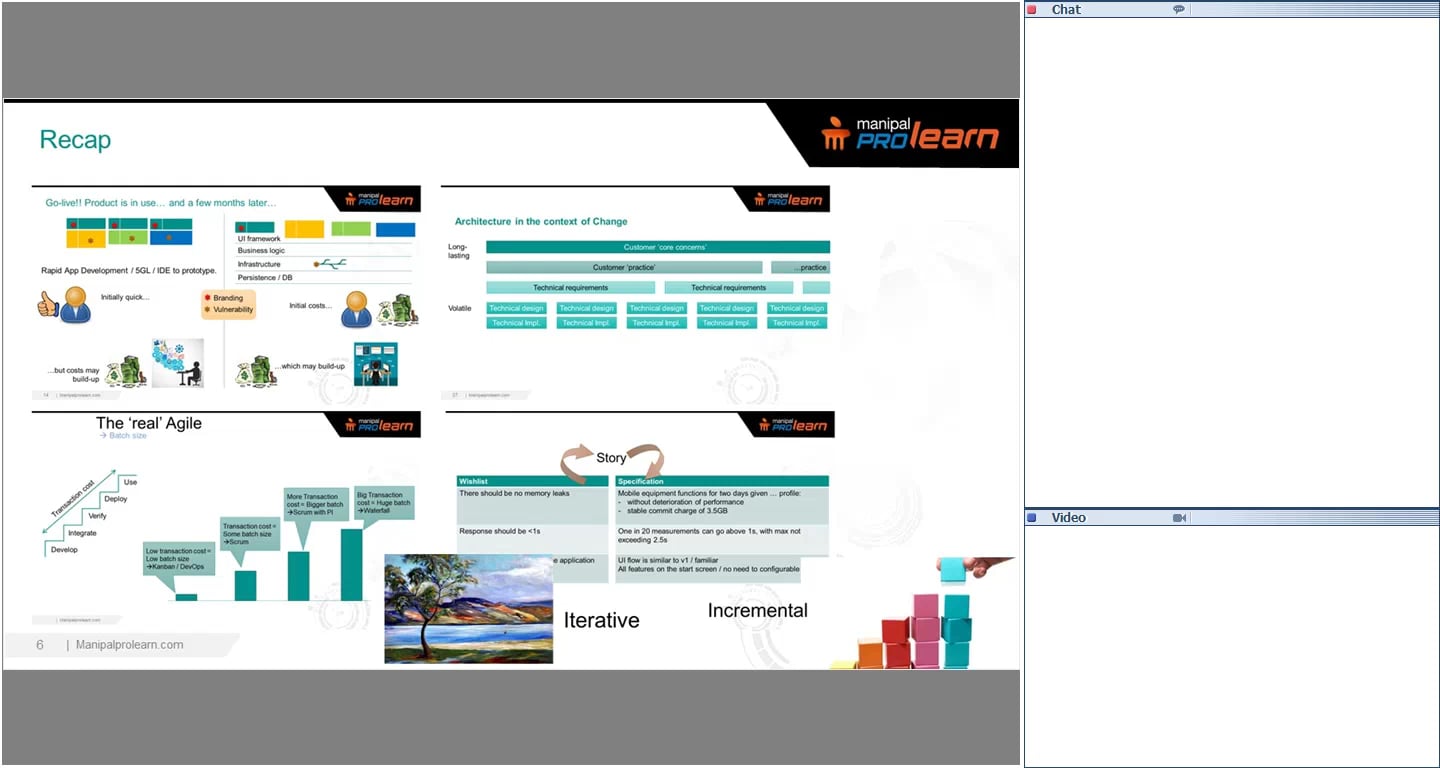Click the Video panel title

click(x=1068, y=518)
